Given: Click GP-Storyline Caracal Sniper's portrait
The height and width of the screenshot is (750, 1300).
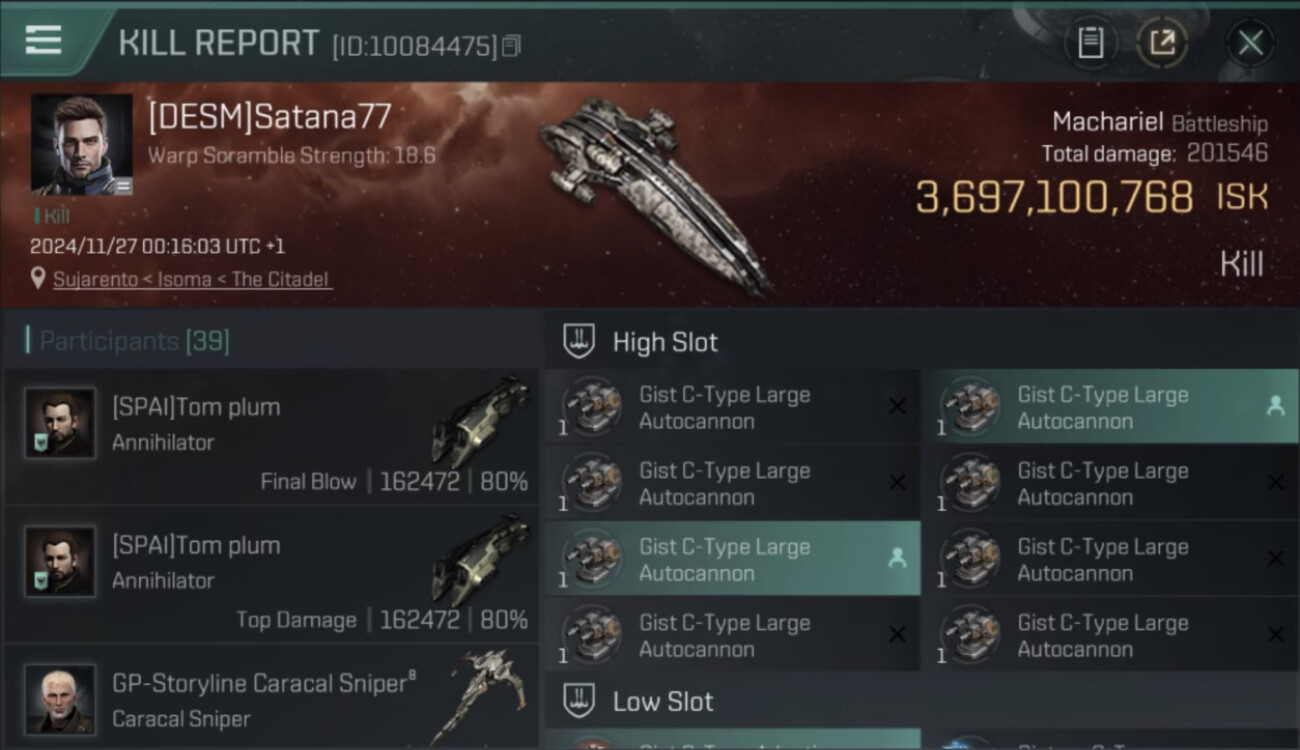Looking at the screenshot, I should tap(60, 698).
